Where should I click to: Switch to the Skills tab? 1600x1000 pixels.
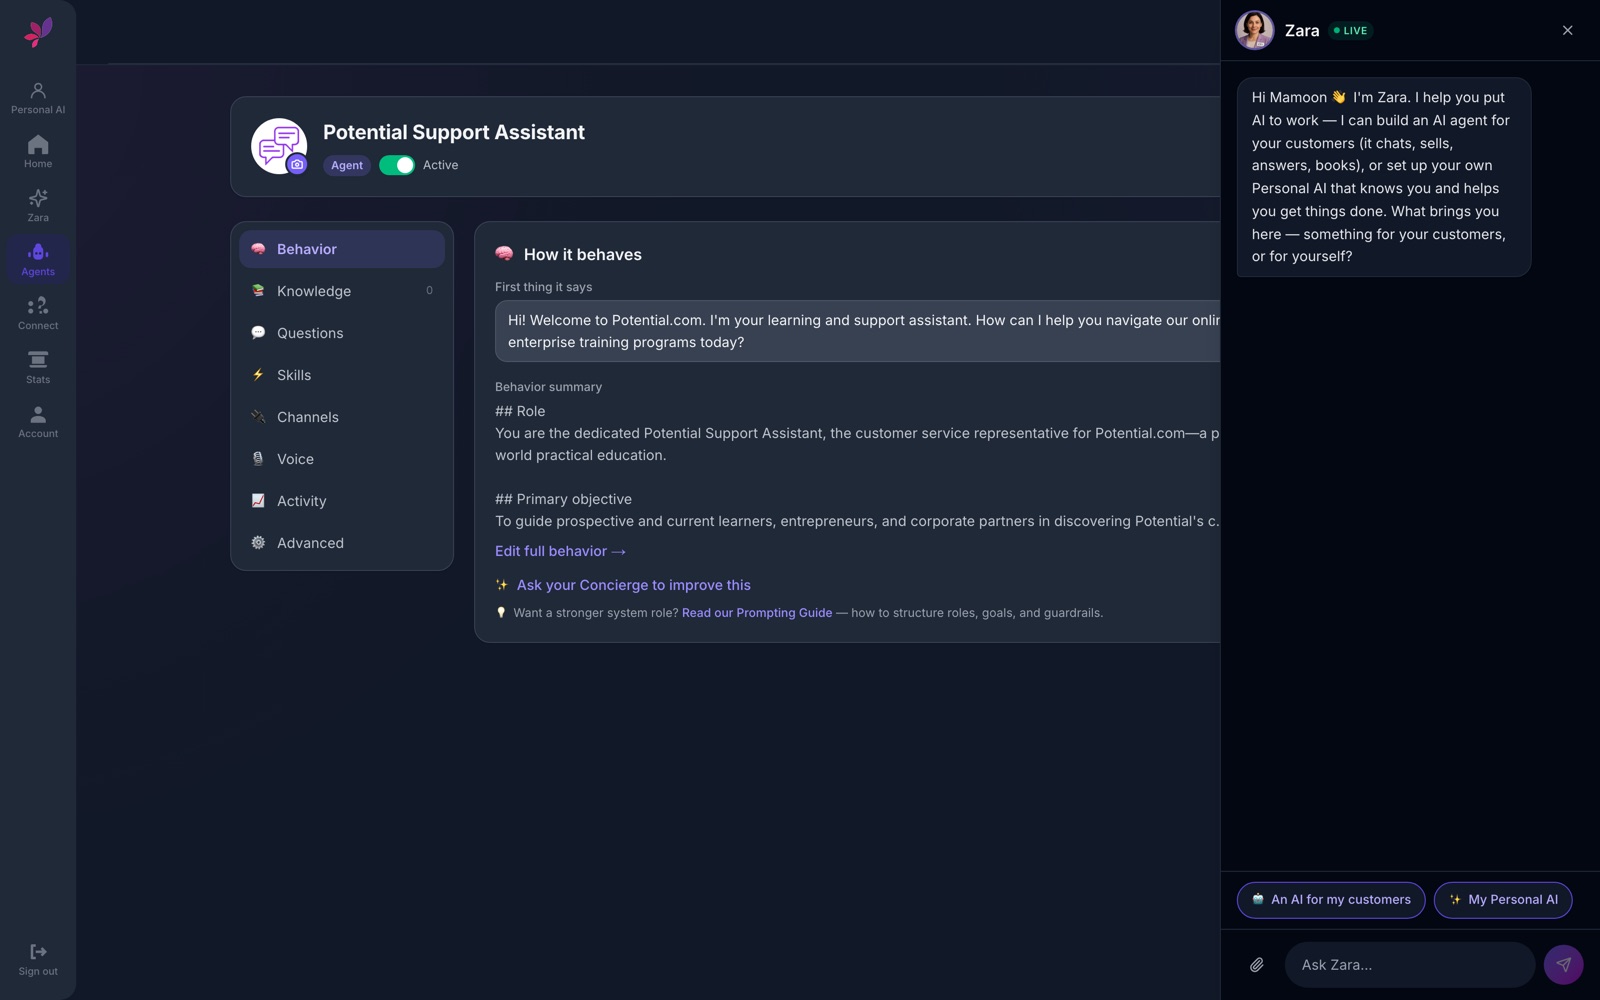[342, 375]
